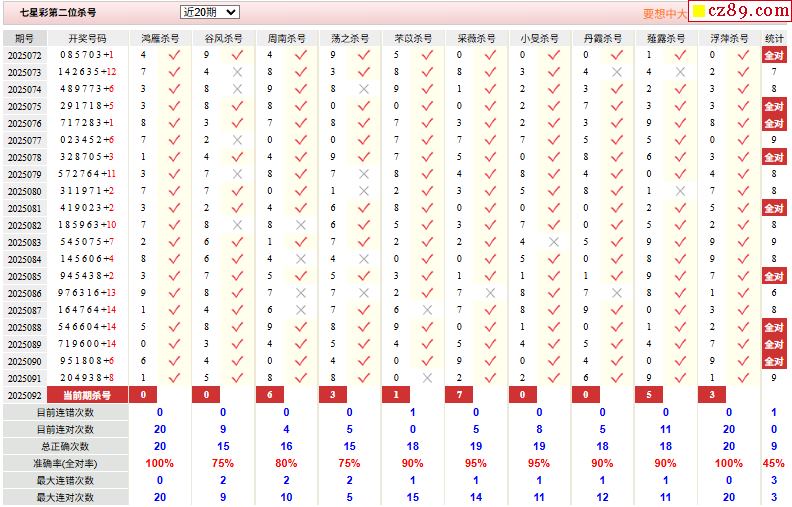The image size is (792, 507).
Task: Click the red check for 浮萍 in row 2025091
Action: point(744,378)
